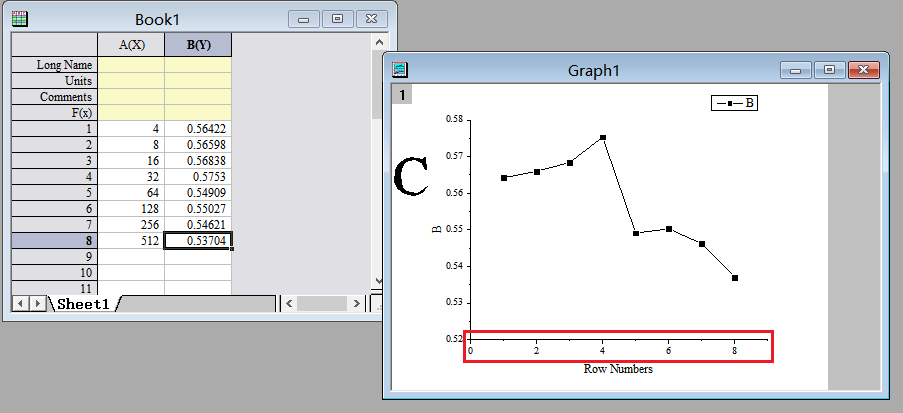Switch to the Sheet1 tab

tap(84, 304)
